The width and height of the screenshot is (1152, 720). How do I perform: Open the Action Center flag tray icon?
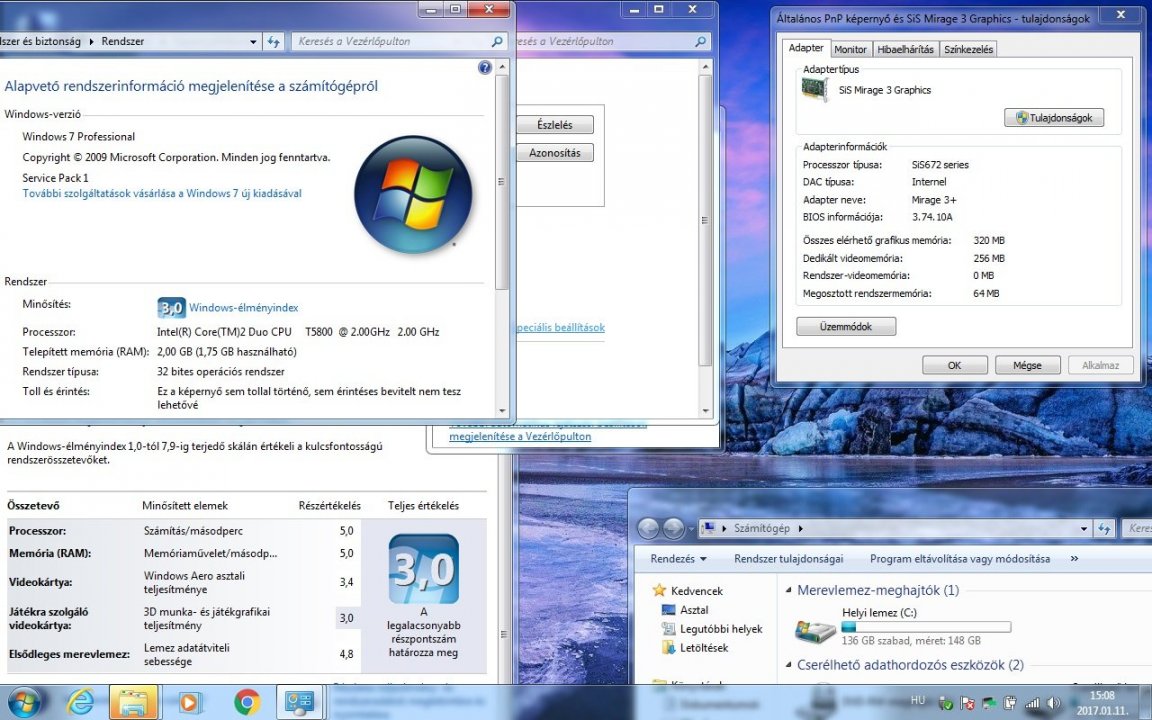click(x=968, y=703)
